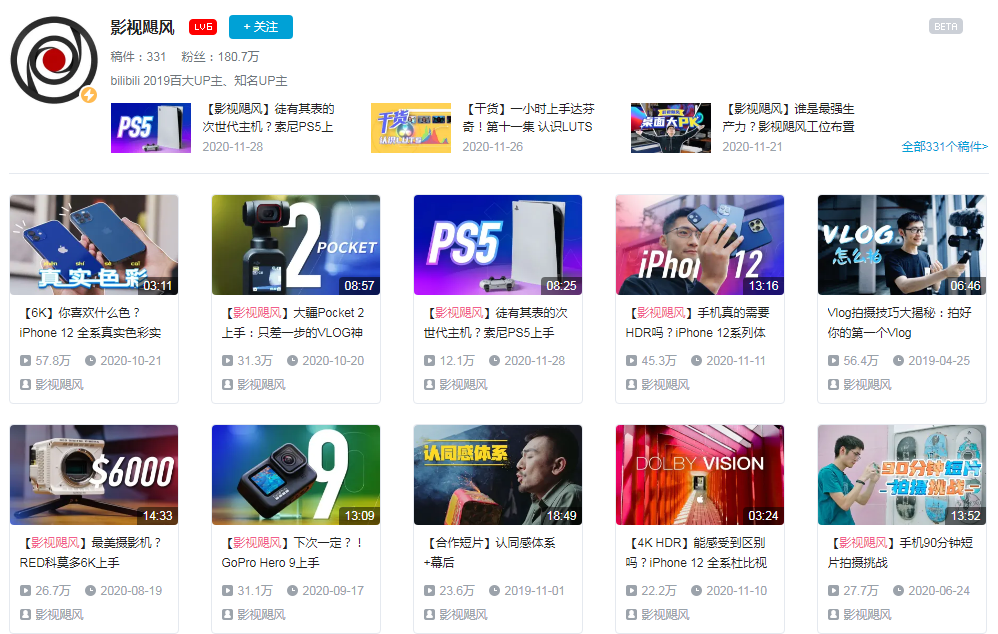Viewport: 998px width, 634px height.
Task: Open header video title 谁是最强生产力 工位布置
Action: coord(788,118)
